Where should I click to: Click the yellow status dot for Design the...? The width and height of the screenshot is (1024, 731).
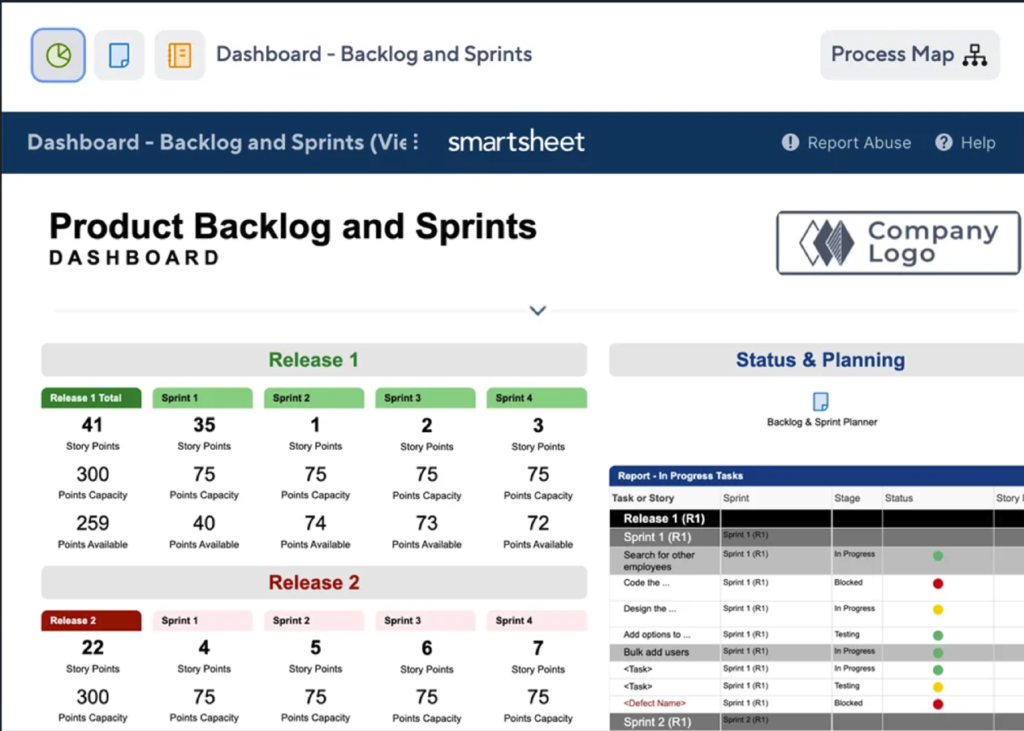point(938,609)
